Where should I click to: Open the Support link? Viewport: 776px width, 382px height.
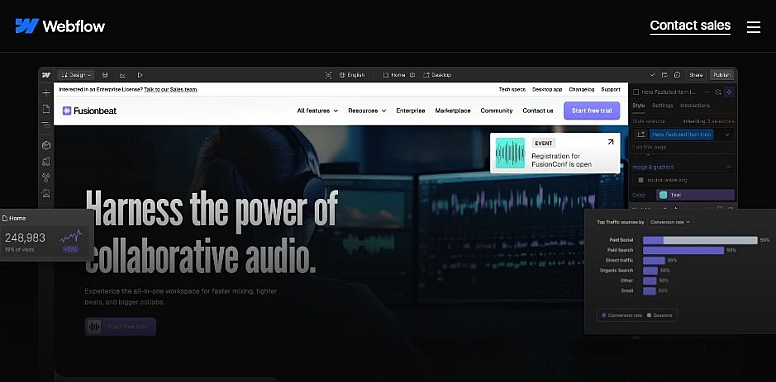click(x=610, y=90)
